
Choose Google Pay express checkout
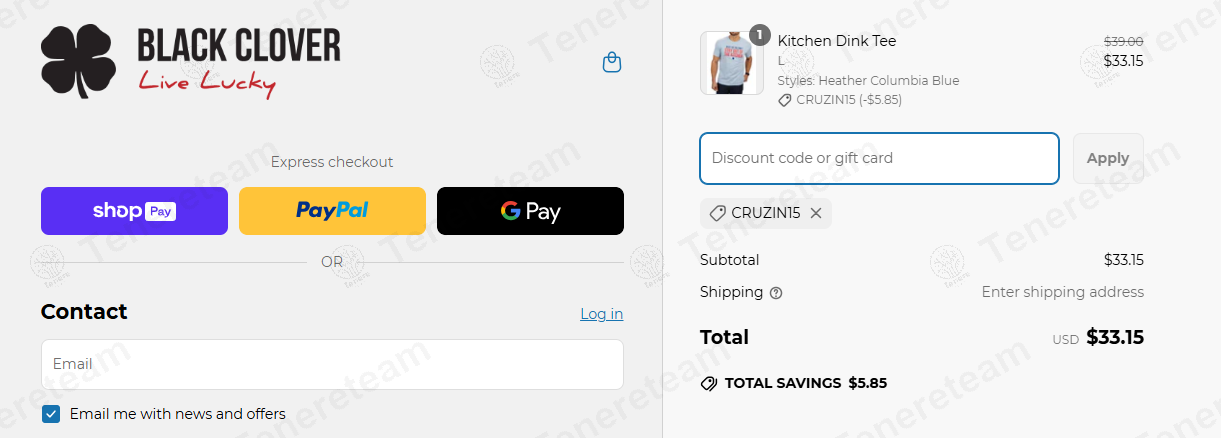[530, 211]
